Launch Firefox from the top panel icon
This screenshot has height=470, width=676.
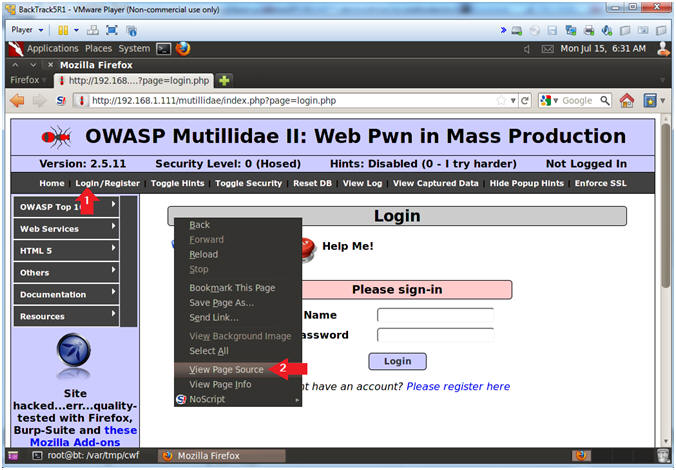(183, 49)
